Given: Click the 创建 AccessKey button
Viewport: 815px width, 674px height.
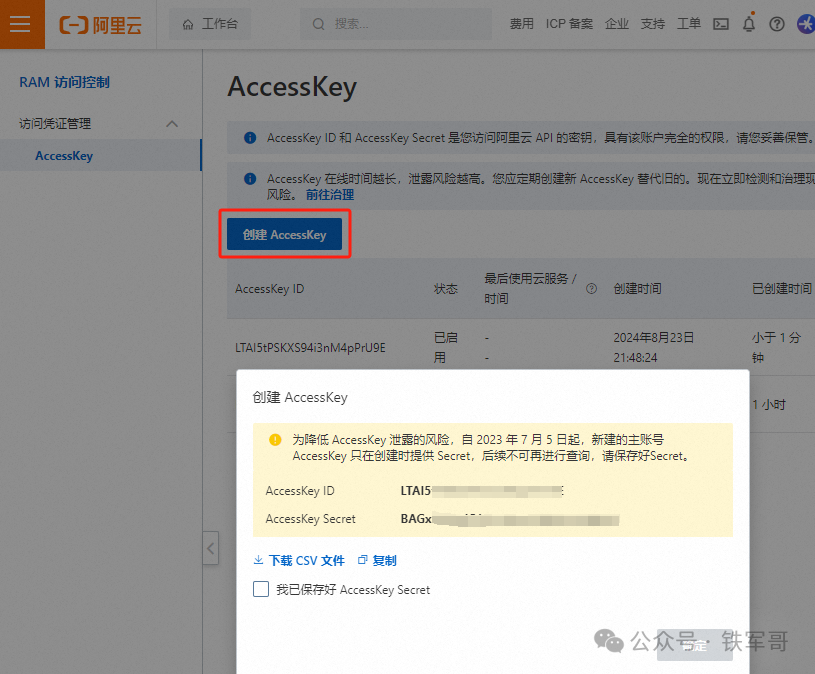Looking at the screenshot, I should coord(283,234).
